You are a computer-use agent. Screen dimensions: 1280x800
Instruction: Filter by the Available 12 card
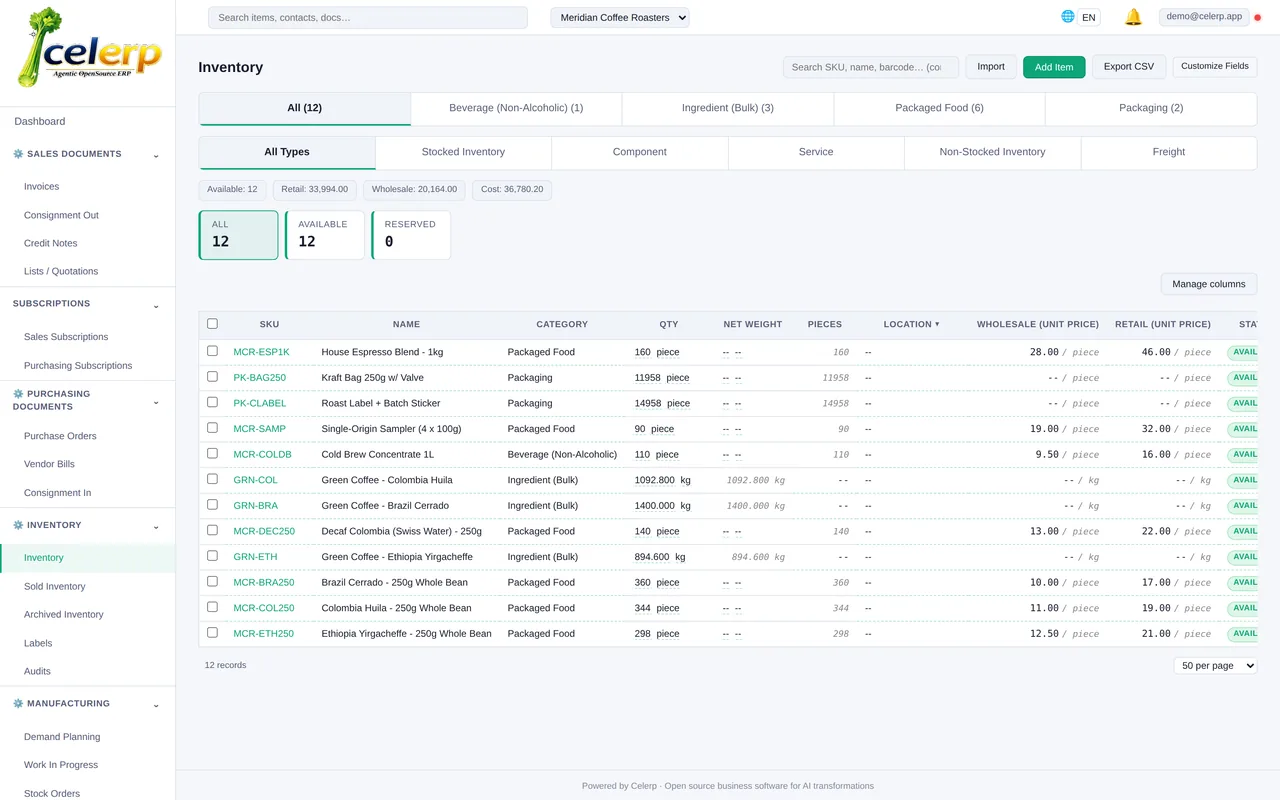point(325,235)
